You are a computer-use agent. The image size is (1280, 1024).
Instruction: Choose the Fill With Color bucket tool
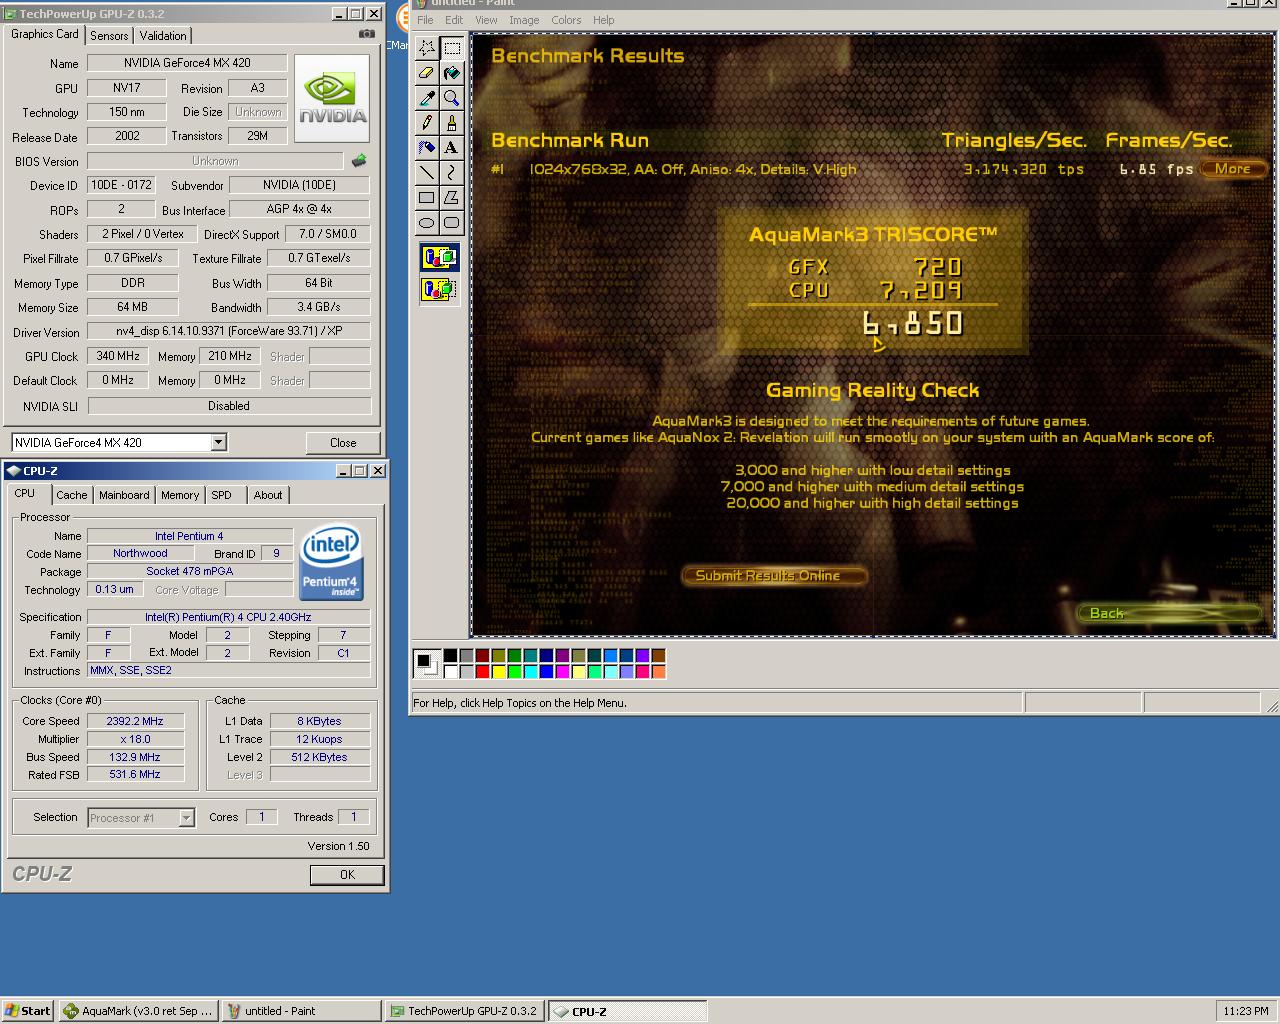tap(452, 72)
